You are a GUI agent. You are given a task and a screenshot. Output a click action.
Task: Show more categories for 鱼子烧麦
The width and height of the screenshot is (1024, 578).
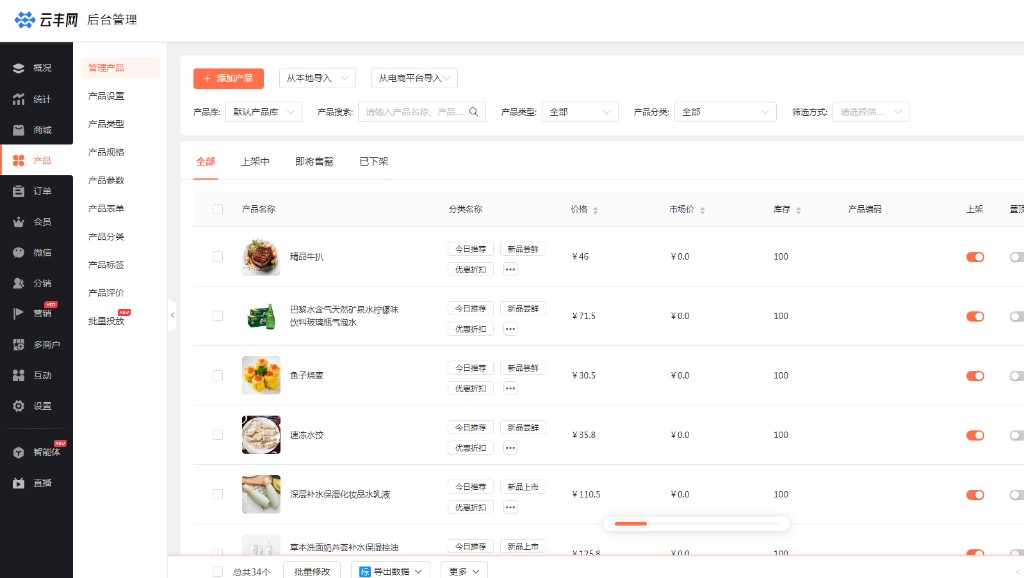click(x=510, y=388)
